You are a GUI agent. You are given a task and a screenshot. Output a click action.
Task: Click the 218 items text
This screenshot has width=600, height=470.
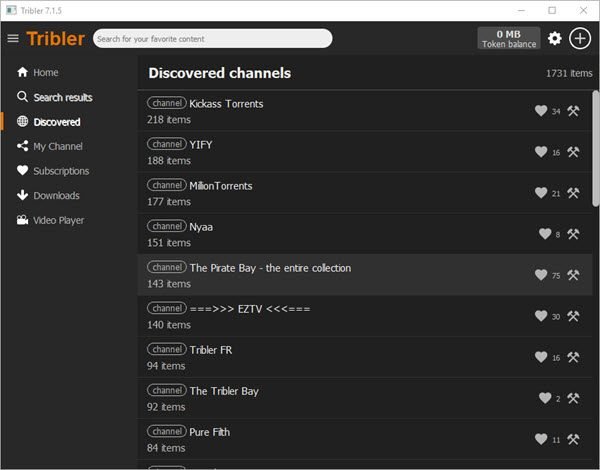point(169,120)
